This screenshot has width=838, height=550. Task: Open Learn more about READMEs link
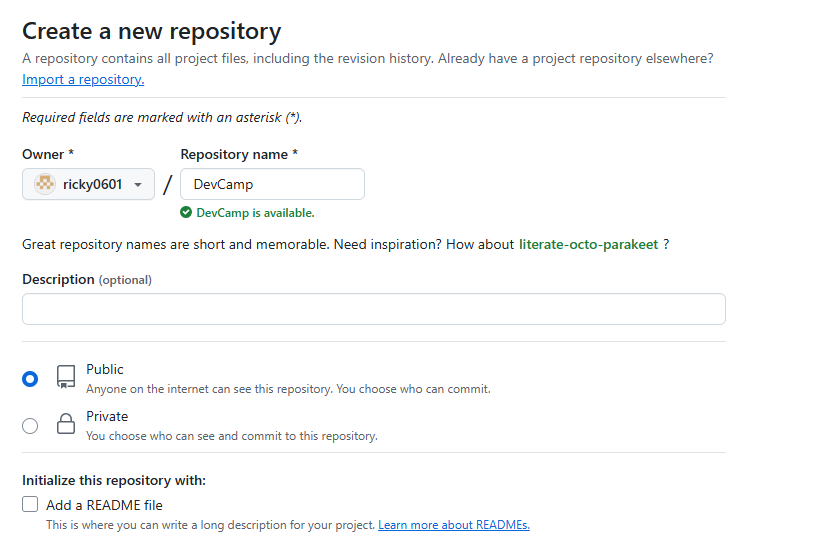coord(453,525)
